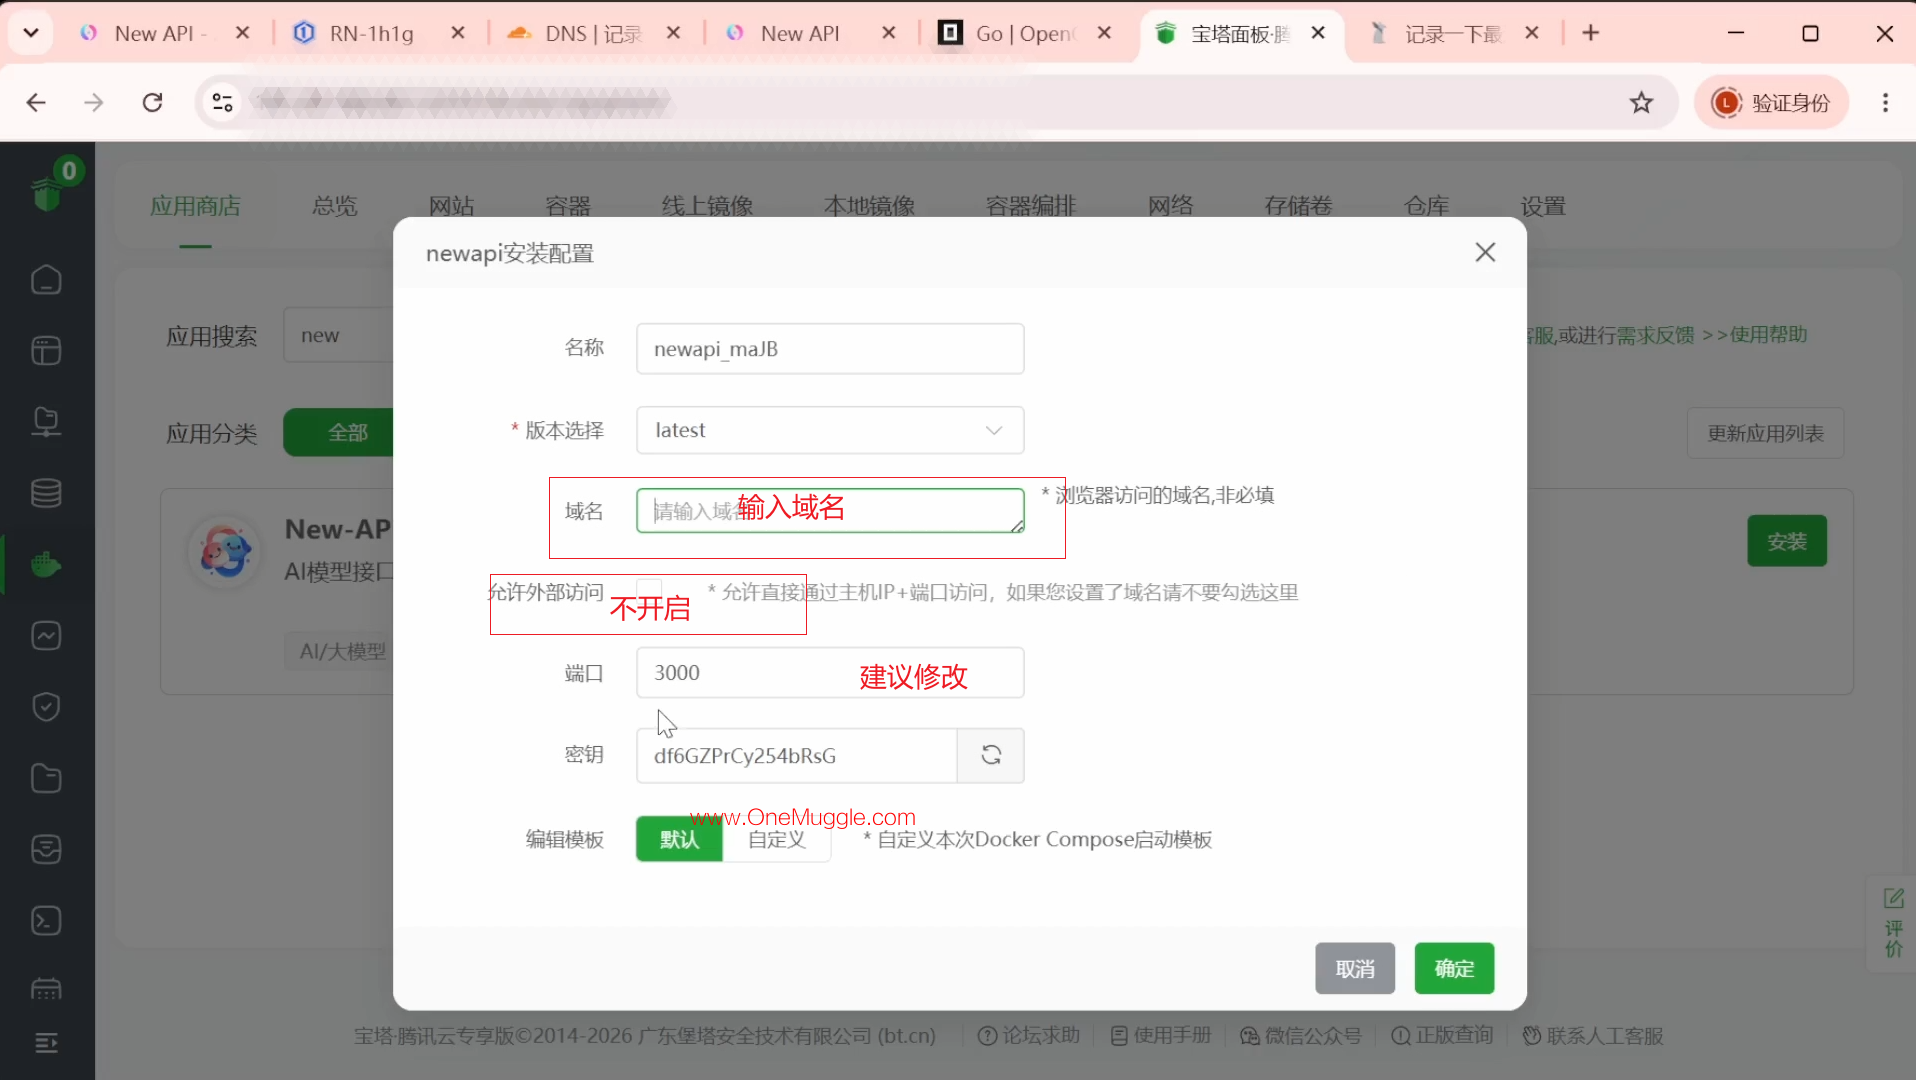Click the 验证身份 profile button
Viewport: 1916px width, 1080px height.
pos(1771,102)
